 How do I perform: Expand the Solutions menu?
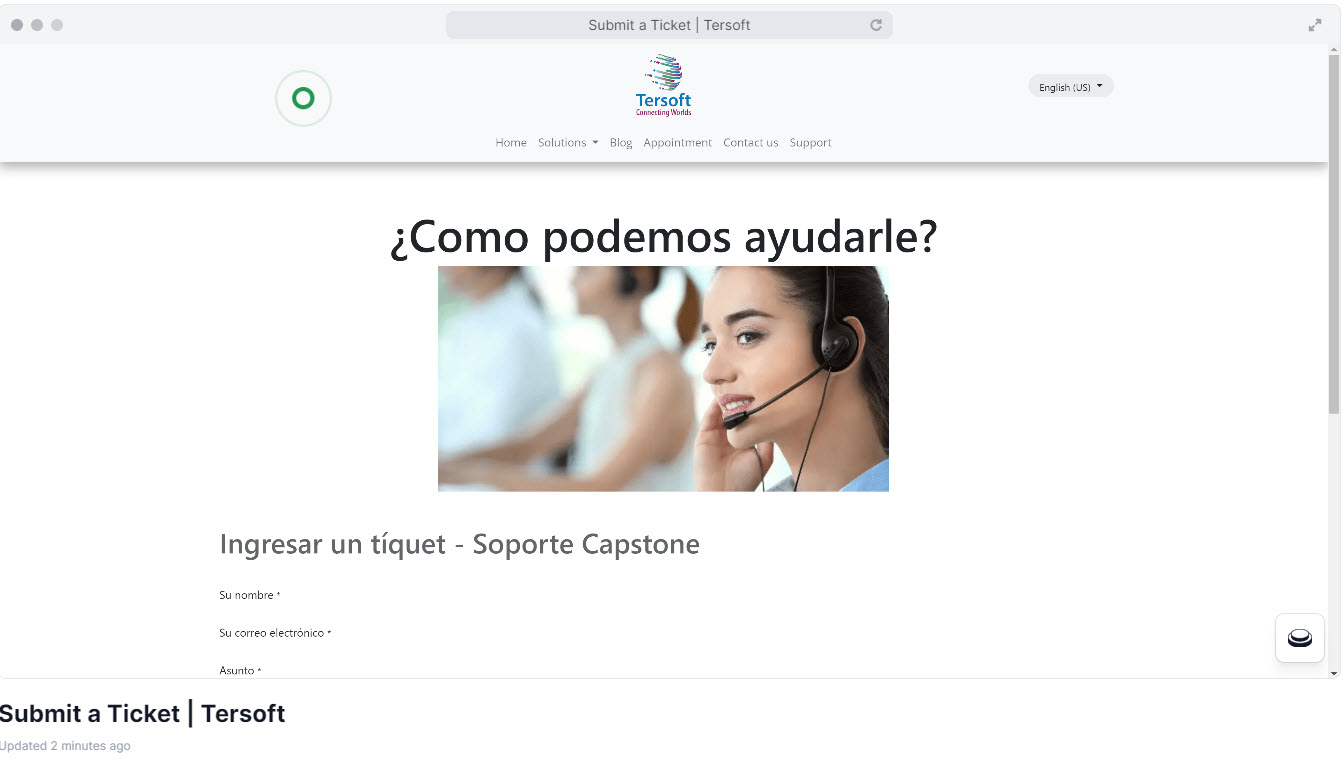(x=567, y=143)
